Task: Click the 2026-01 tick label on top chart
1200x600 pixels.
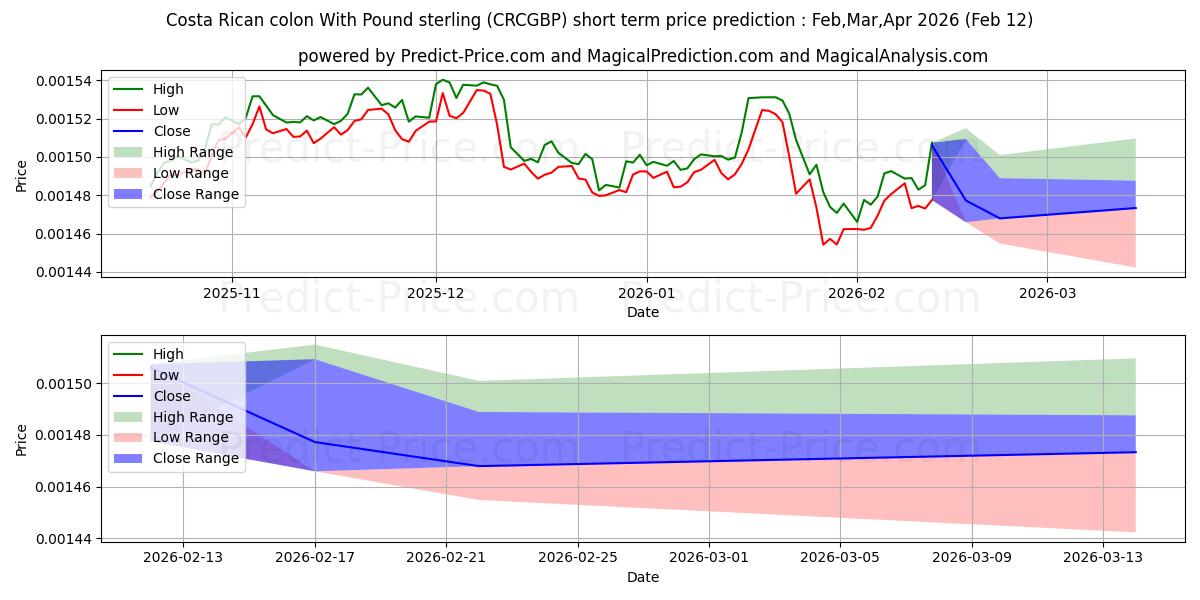Action: (x=646, y=293)
